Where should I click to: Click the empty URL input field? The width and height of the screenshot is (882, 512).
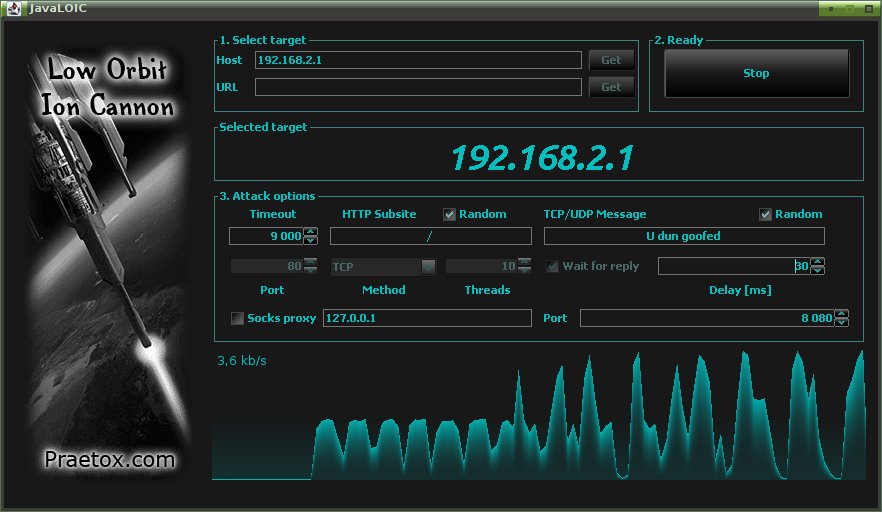(418, 87)
